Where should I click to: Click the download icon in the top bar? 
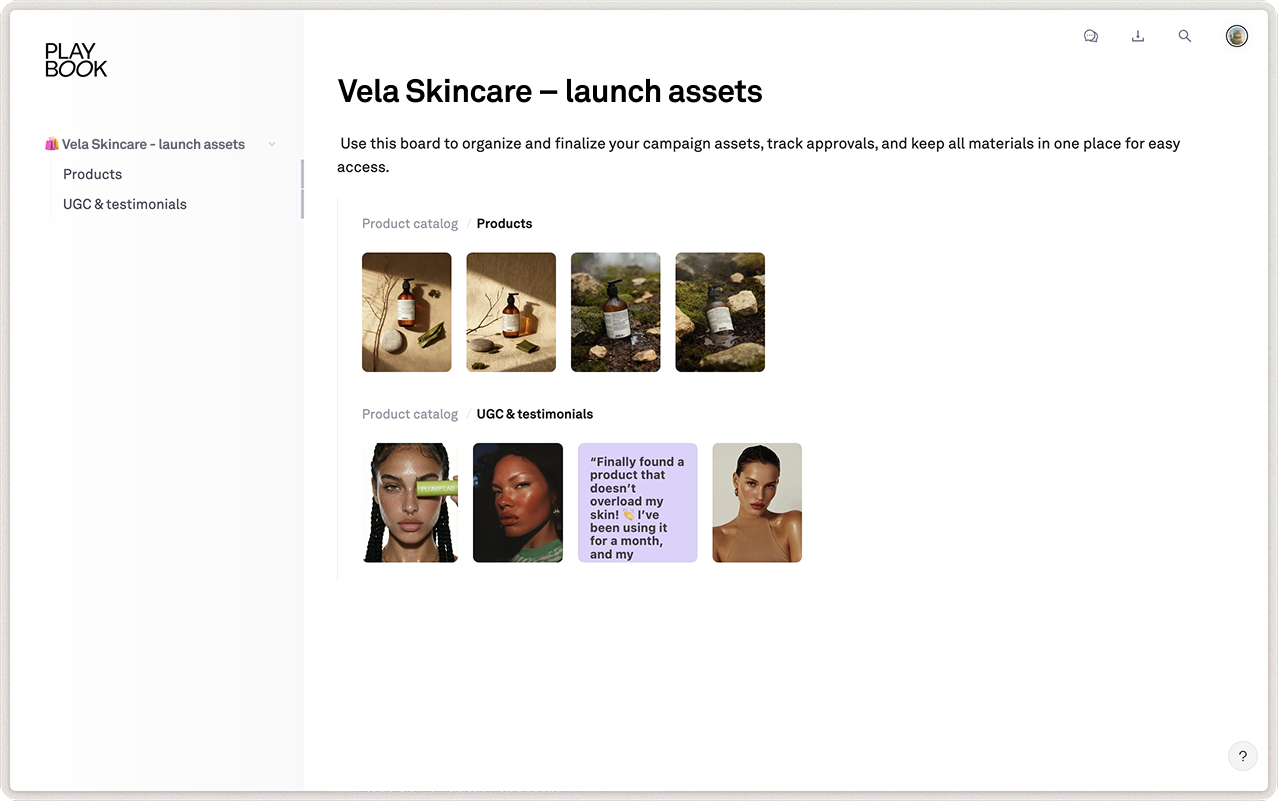coord(1137,36)
